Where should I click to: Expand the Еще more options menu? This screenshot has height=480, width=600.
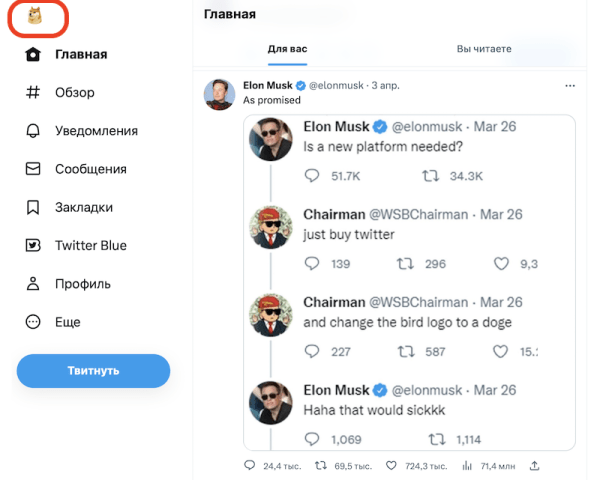34,322
